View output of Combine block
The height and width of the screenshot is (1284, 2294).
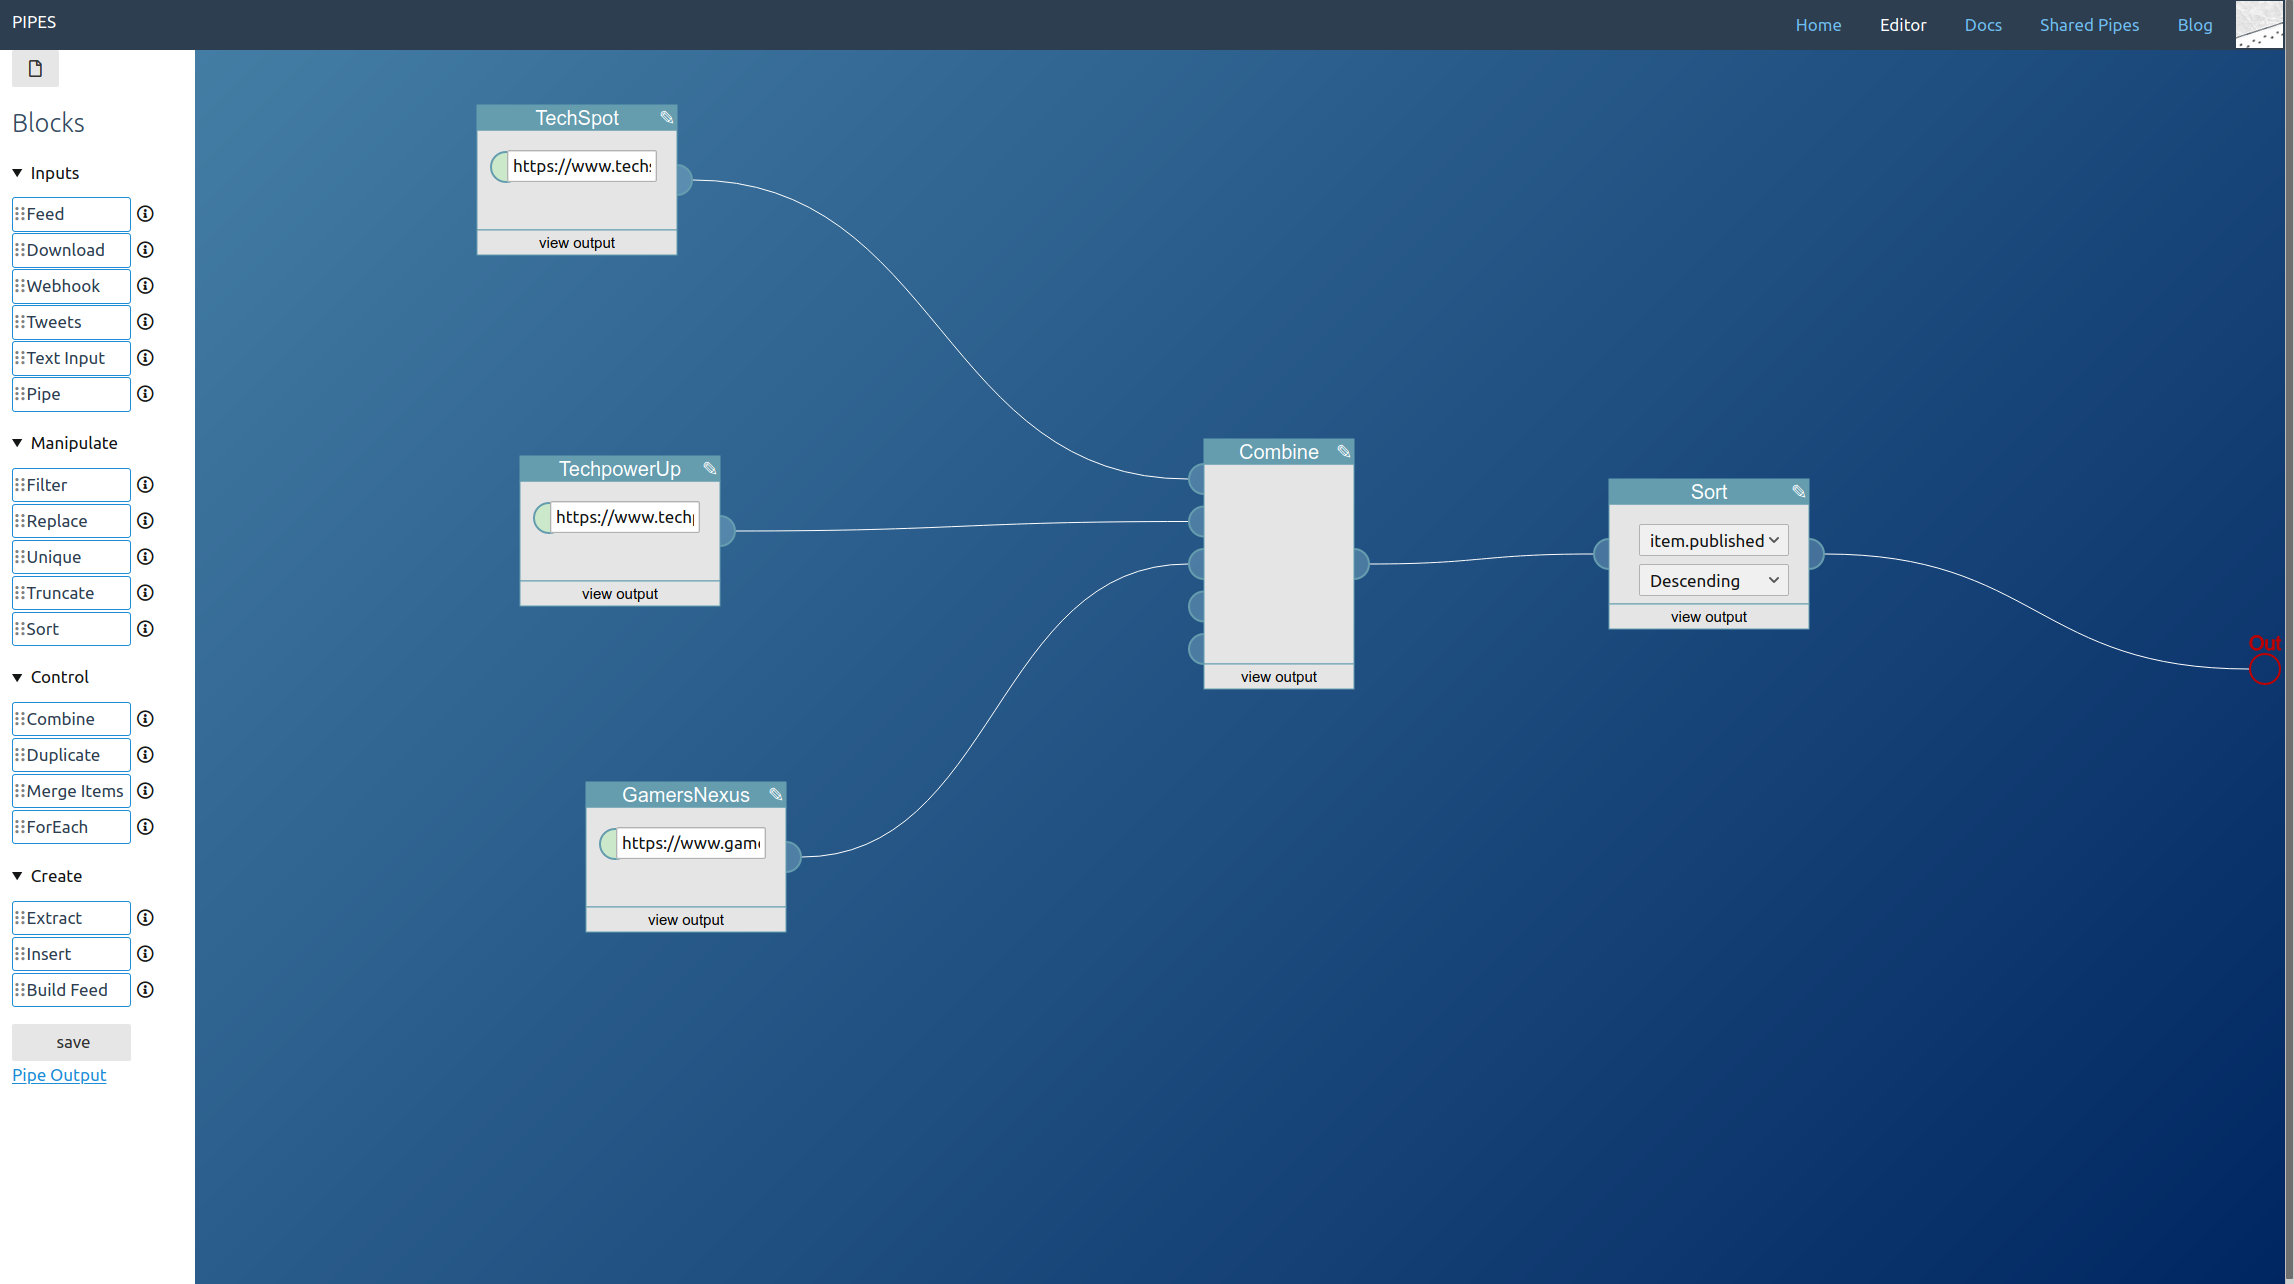click(x=1279, y=677)
